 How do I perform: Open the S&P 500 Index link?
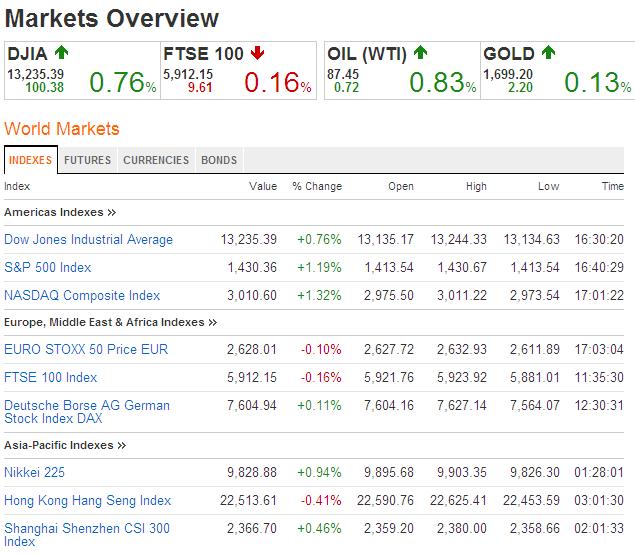(48, 267)
